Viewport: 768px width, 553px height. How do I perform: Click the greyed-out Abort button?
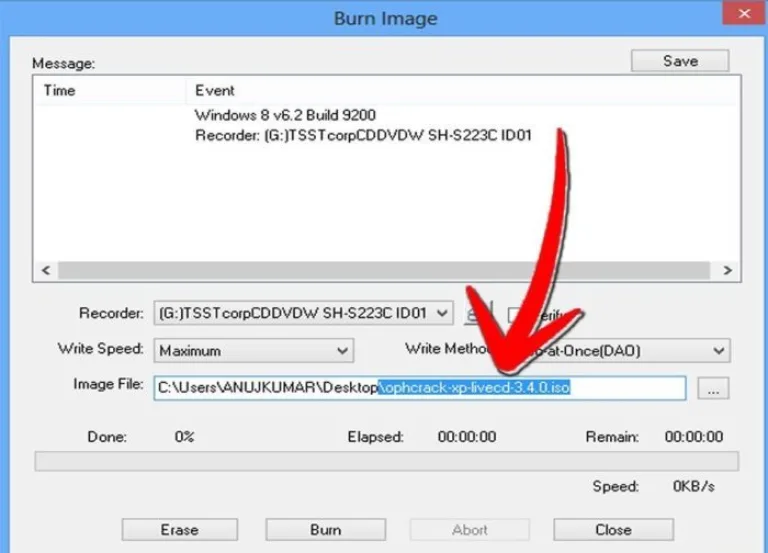pyautogui.click(x=470, y=529)
